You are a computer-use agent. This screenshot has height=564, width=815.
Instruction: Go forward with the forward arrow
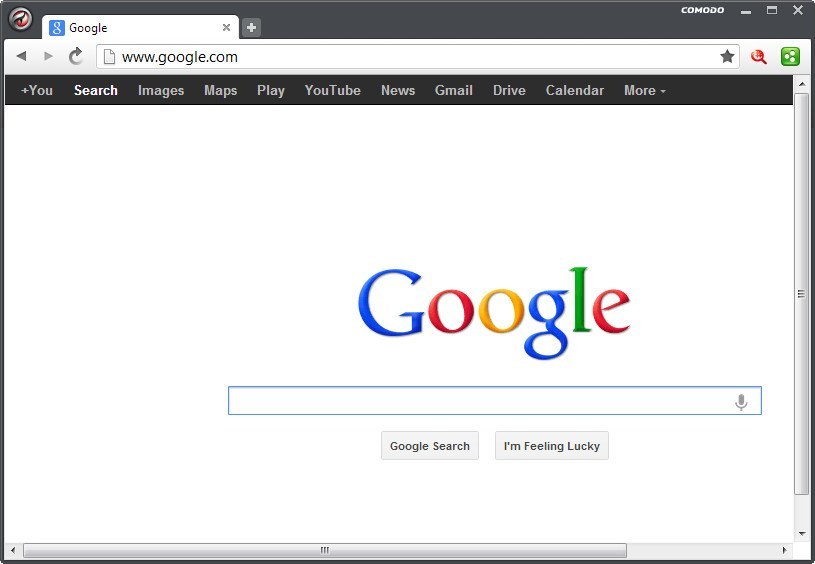coord(48,56)
